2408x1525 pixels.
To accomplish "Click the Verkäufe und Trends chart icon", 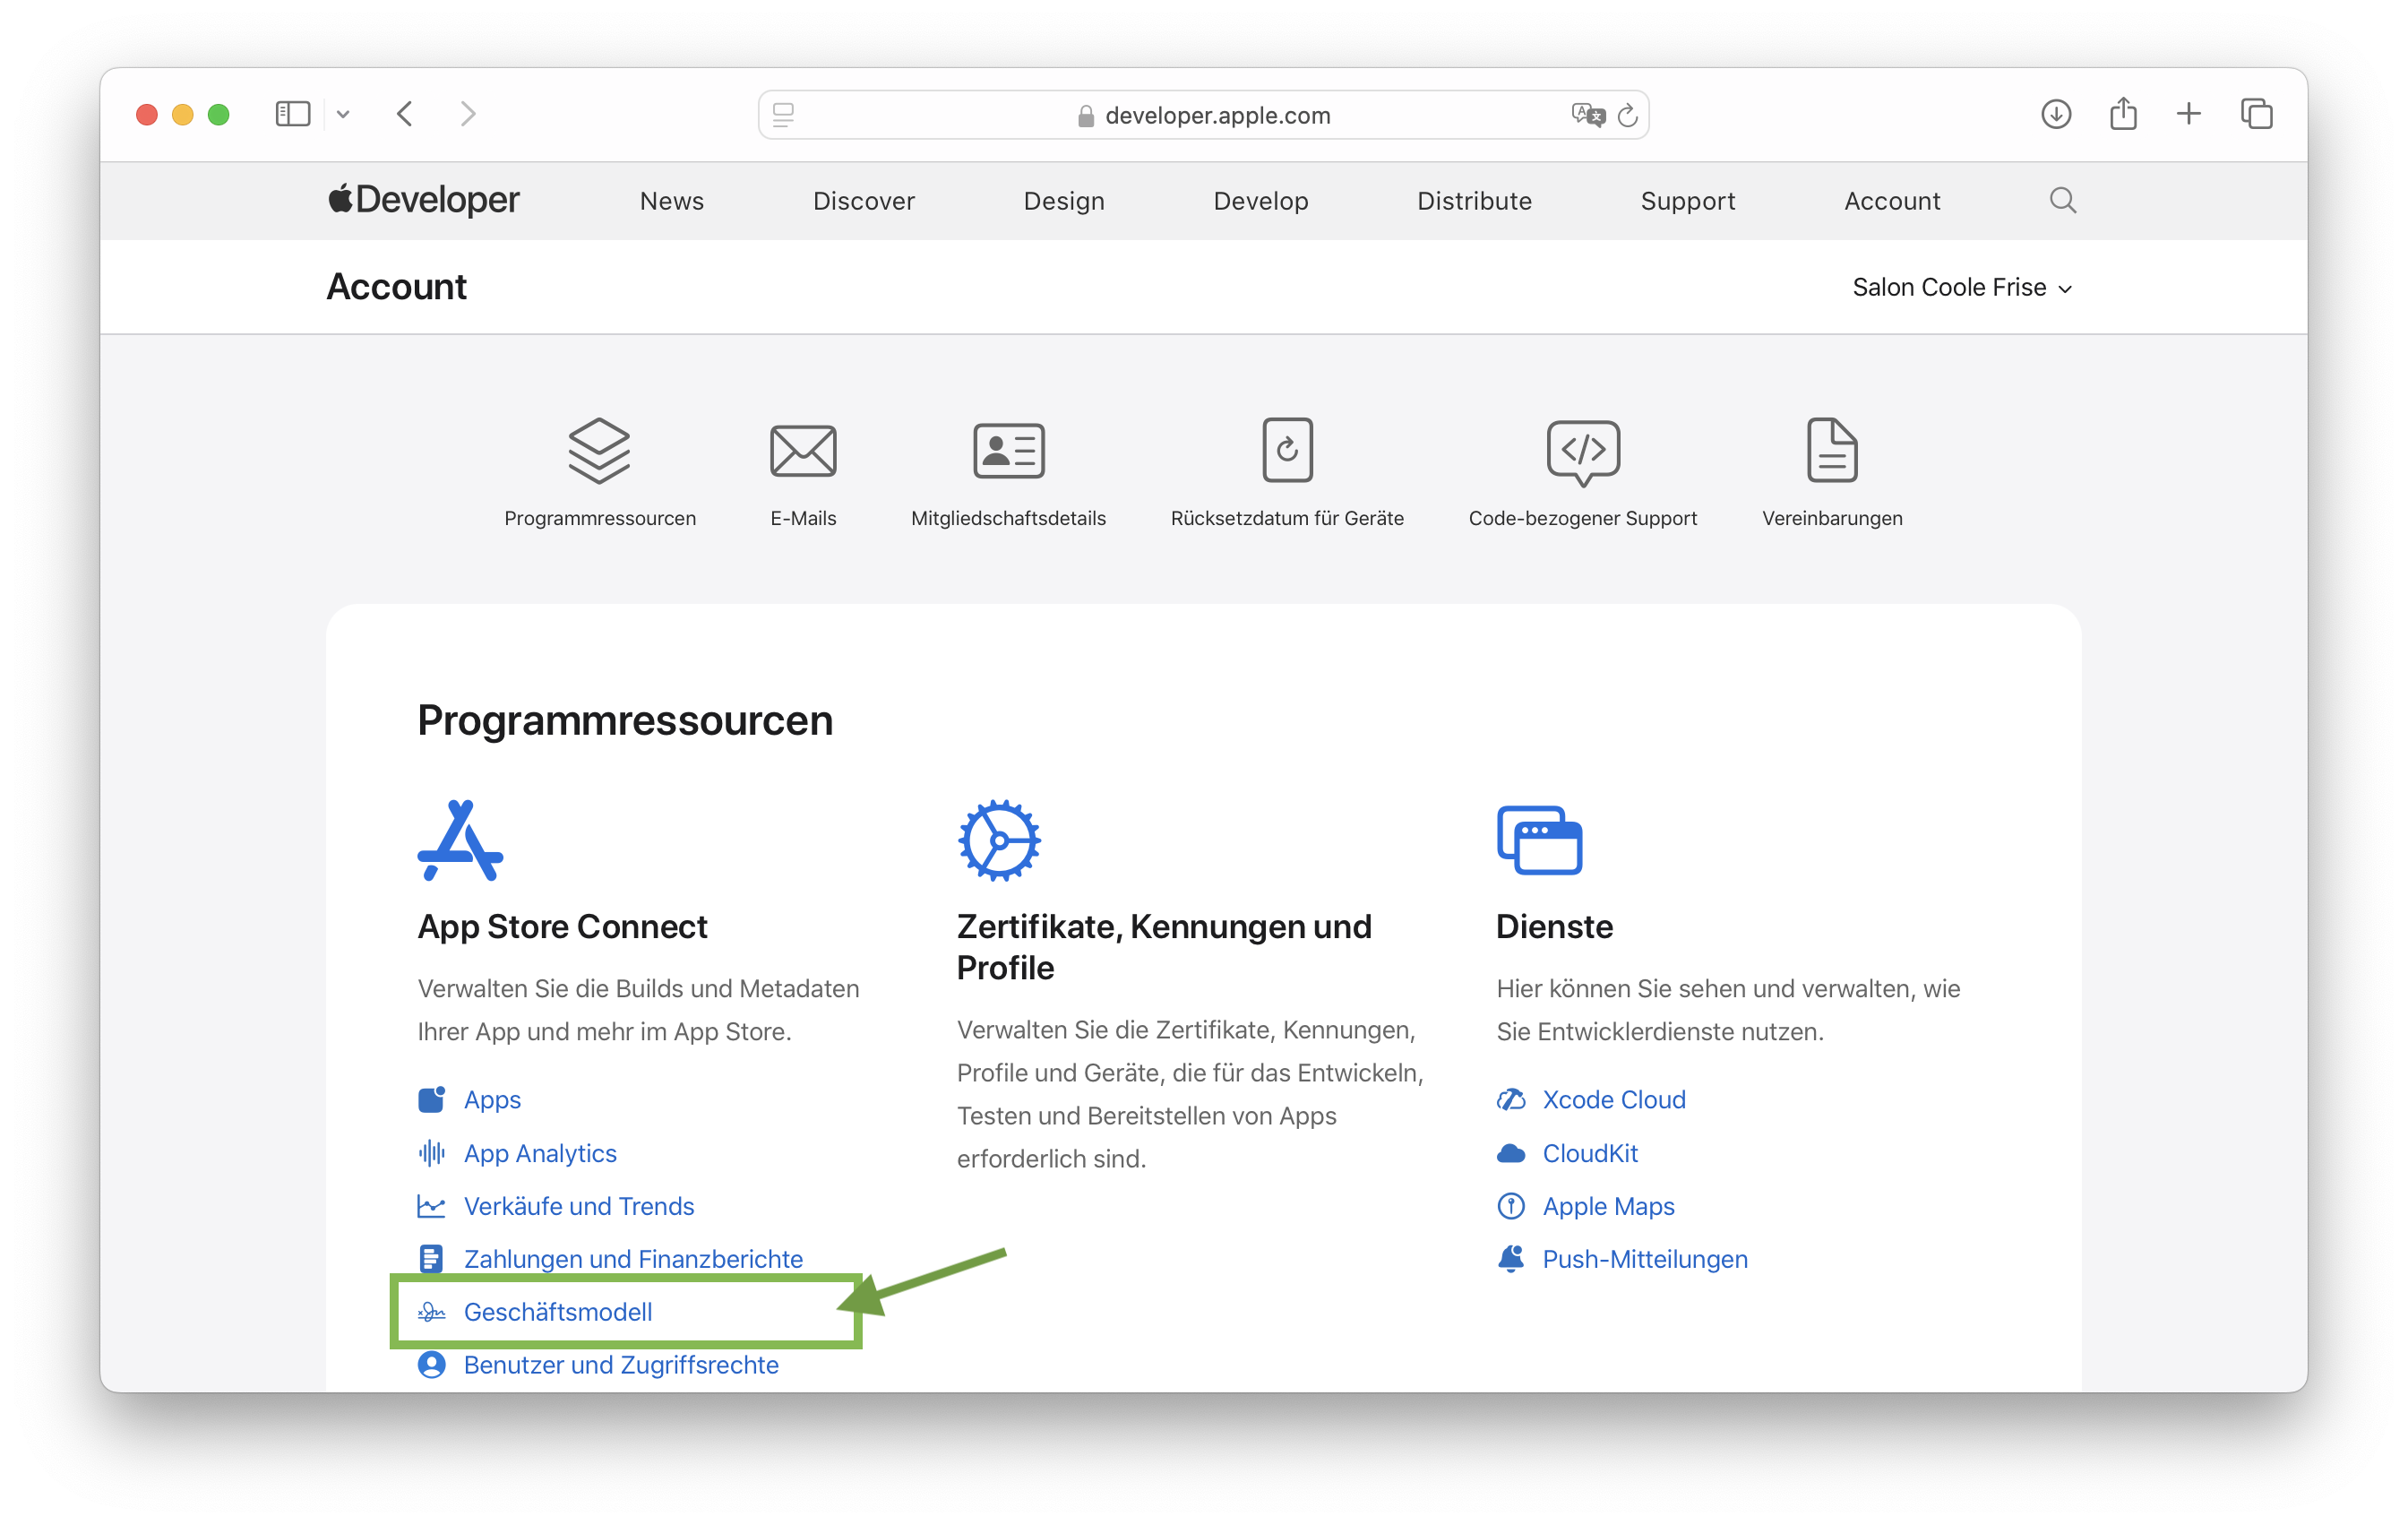I will (431, 1206).
